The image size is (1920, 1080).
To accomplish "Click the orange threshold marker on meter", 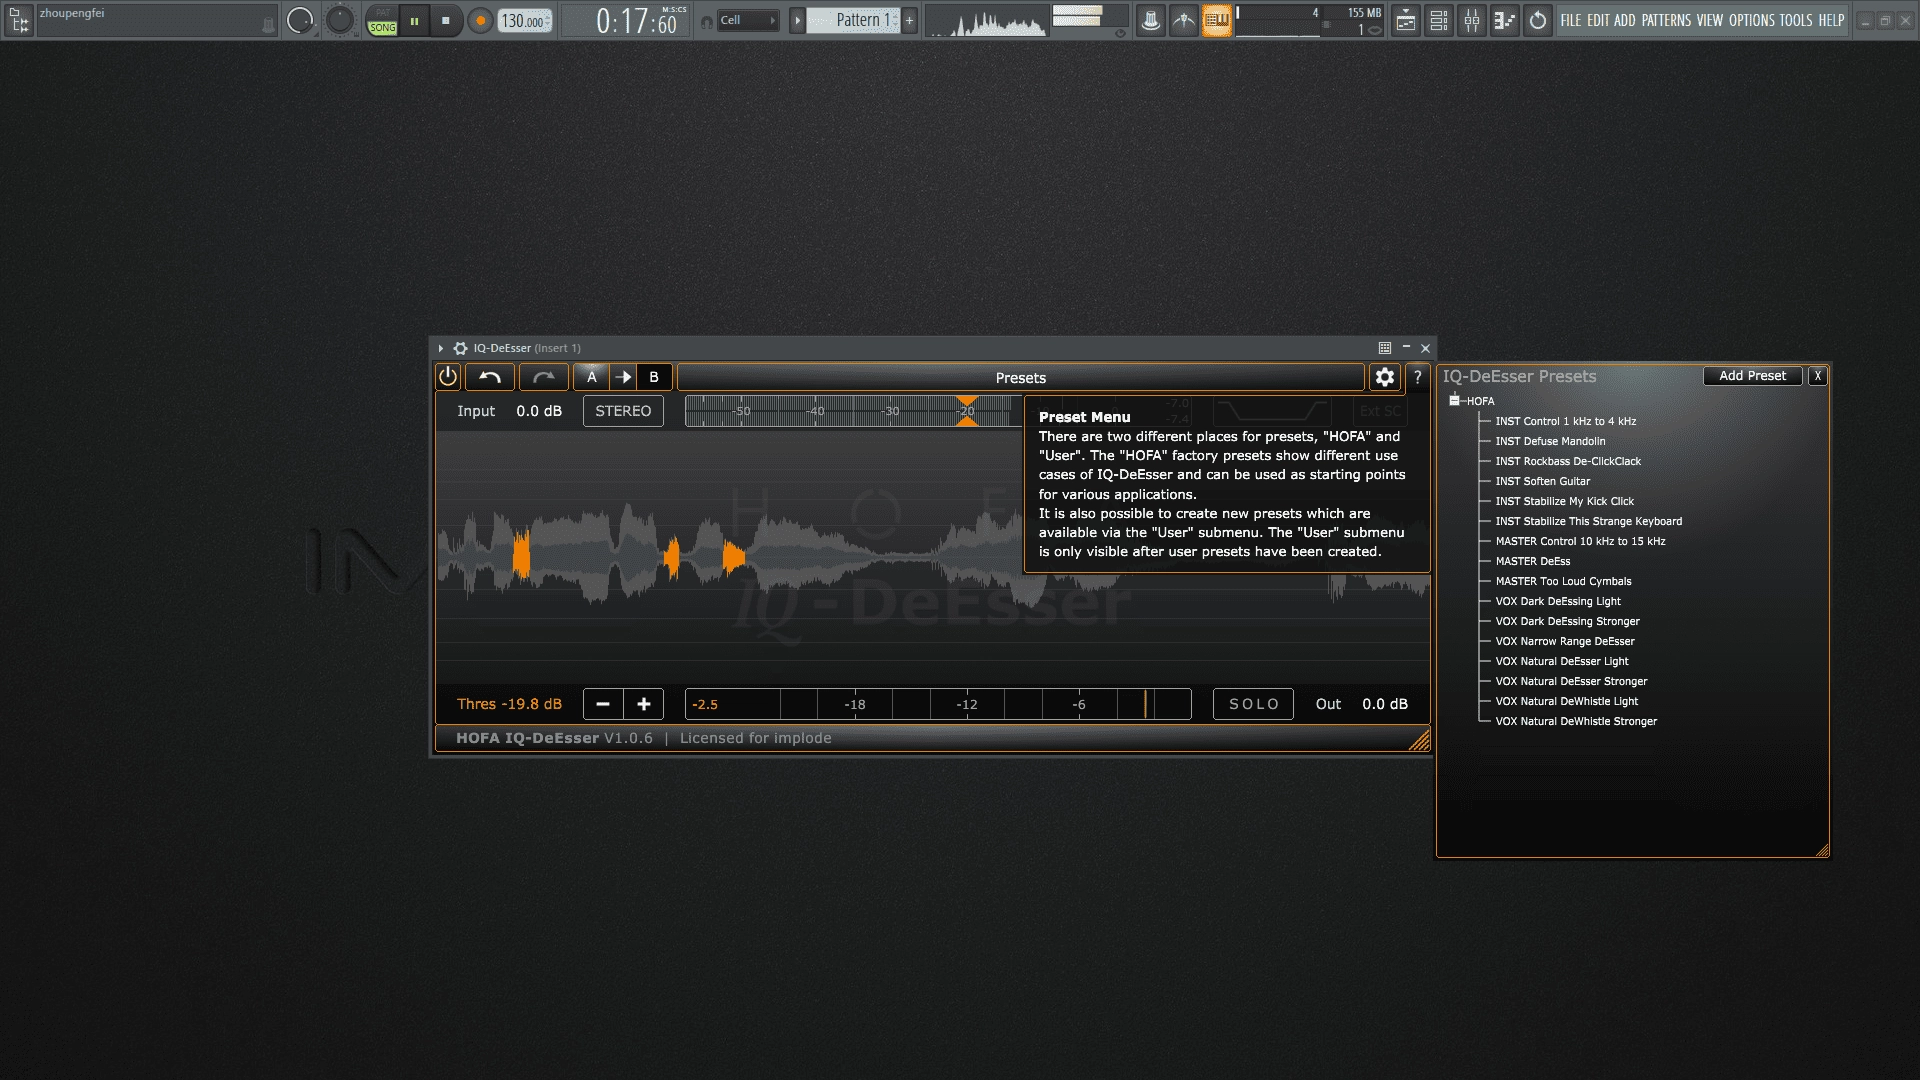I will (x=967, y=411).
